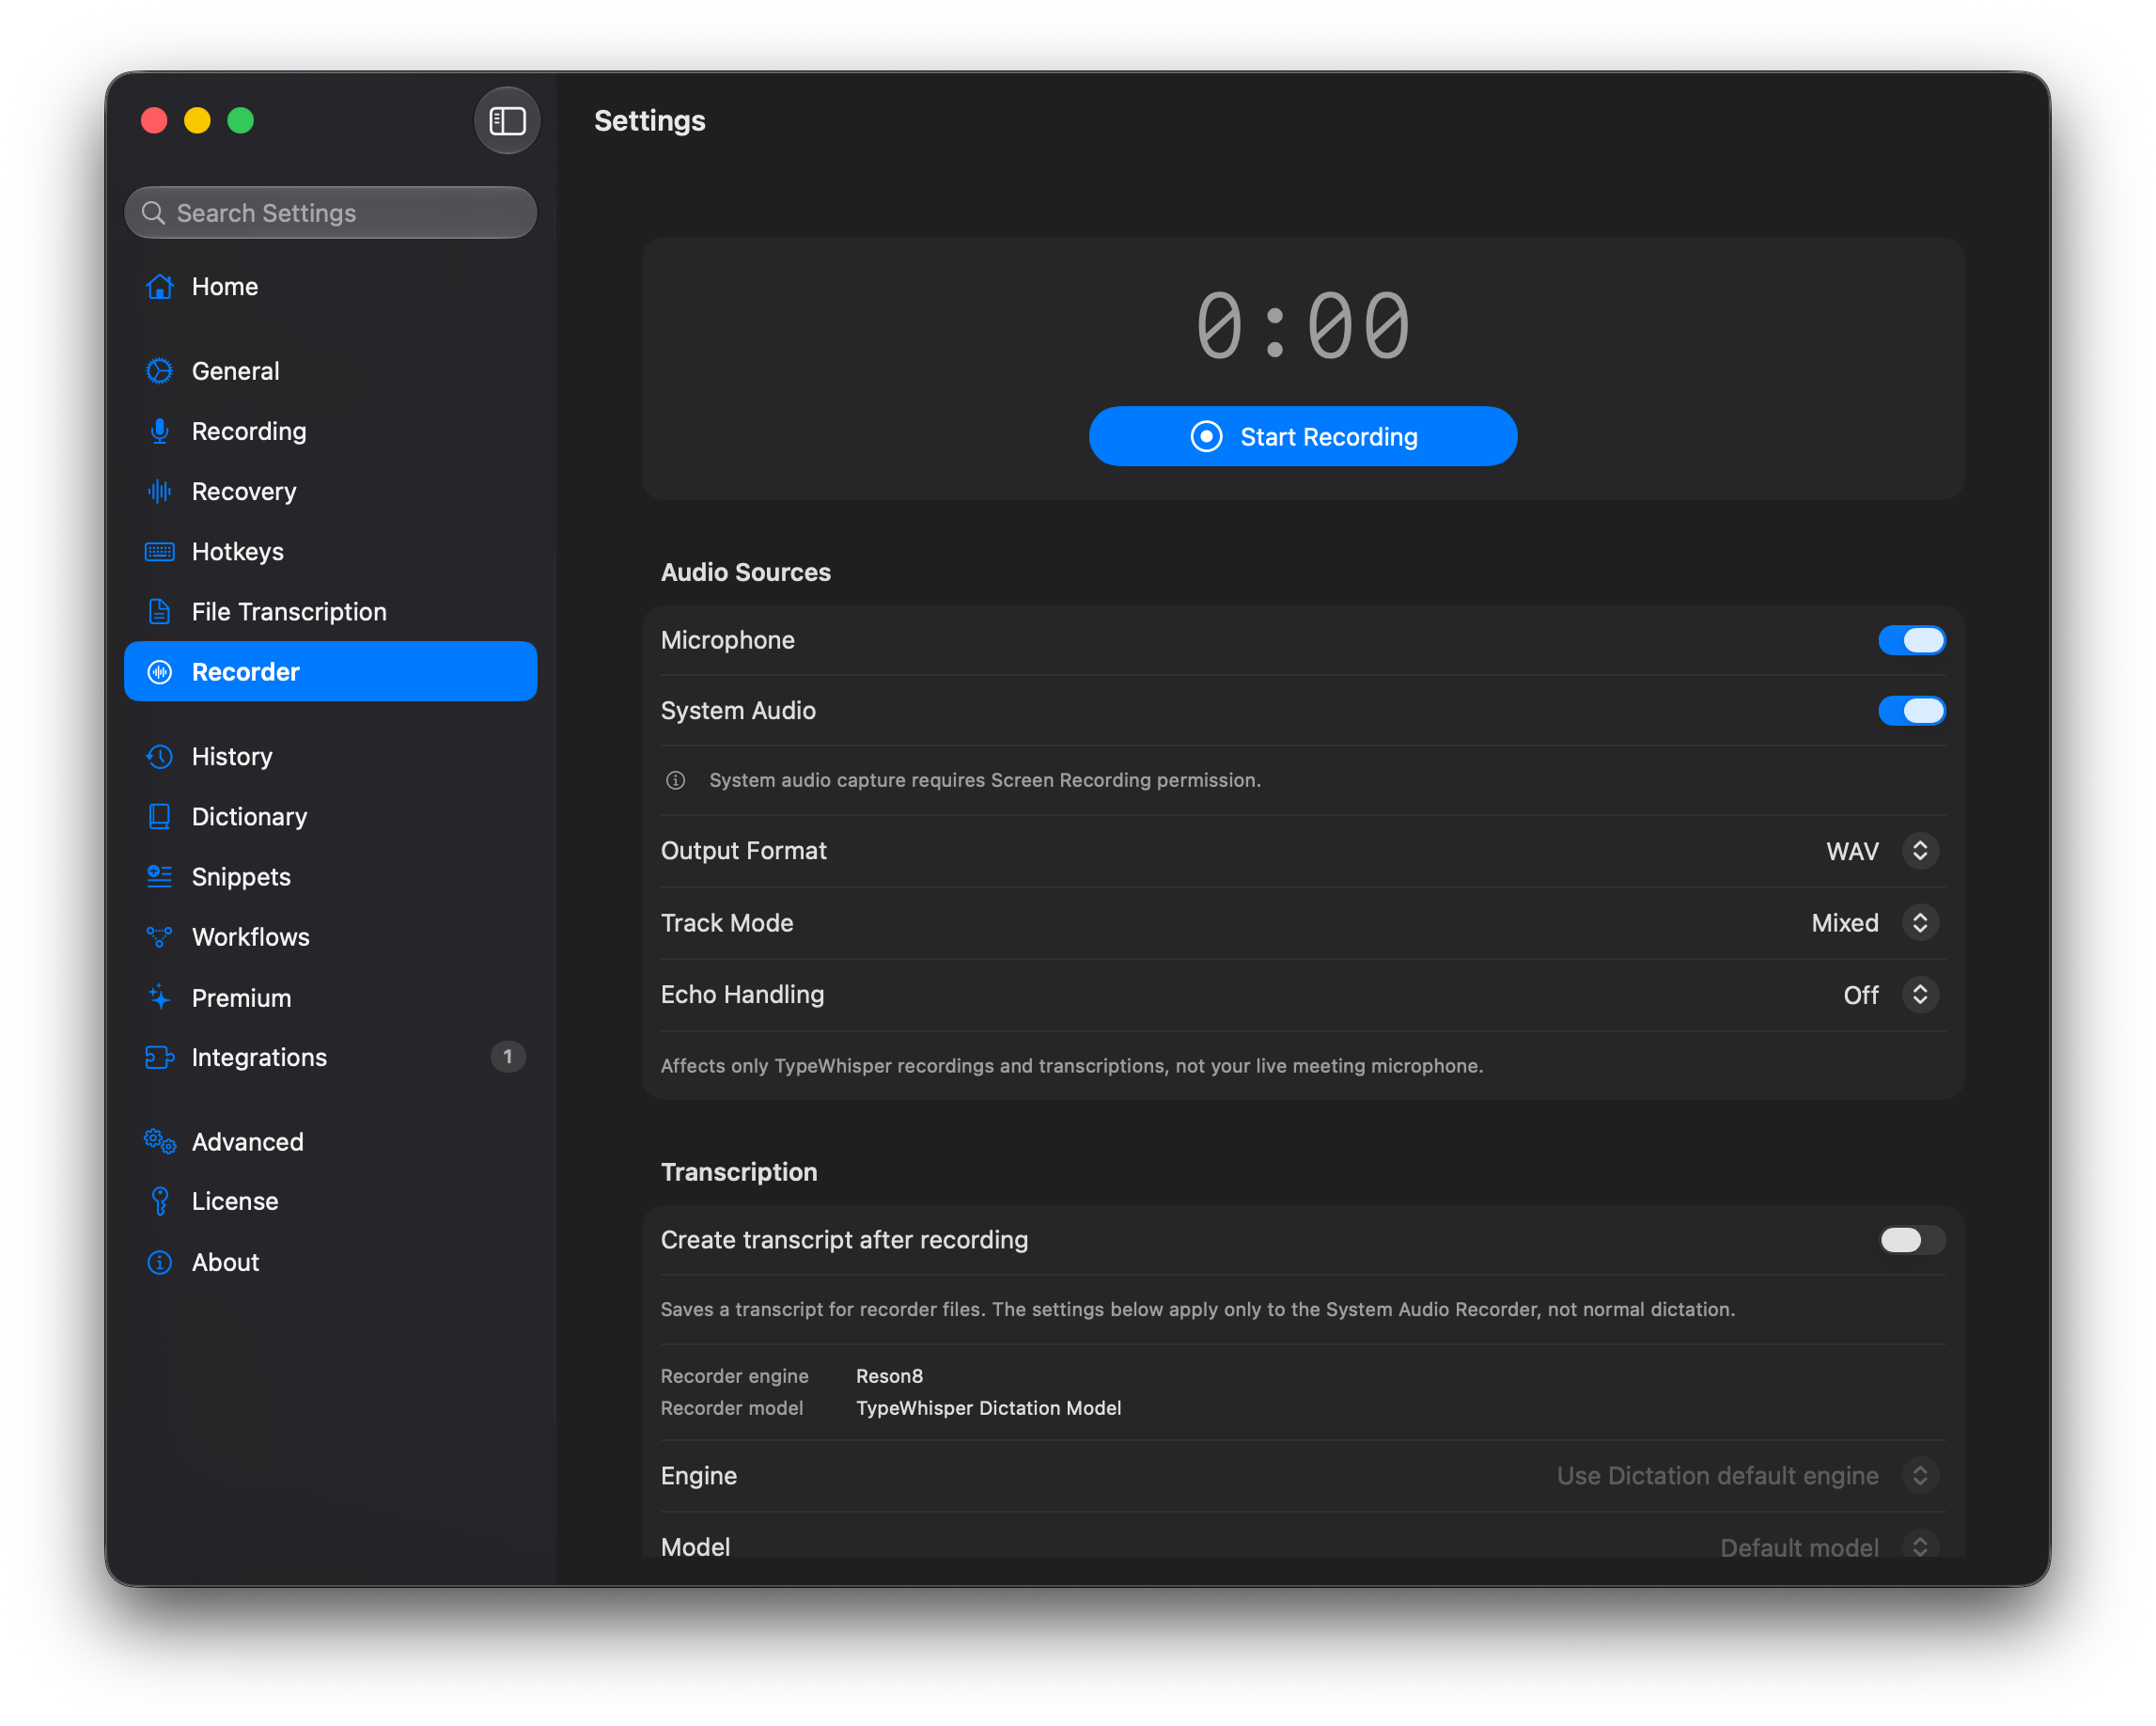
Task: Click the Workflows nodes icon
Action: [159, 937]
